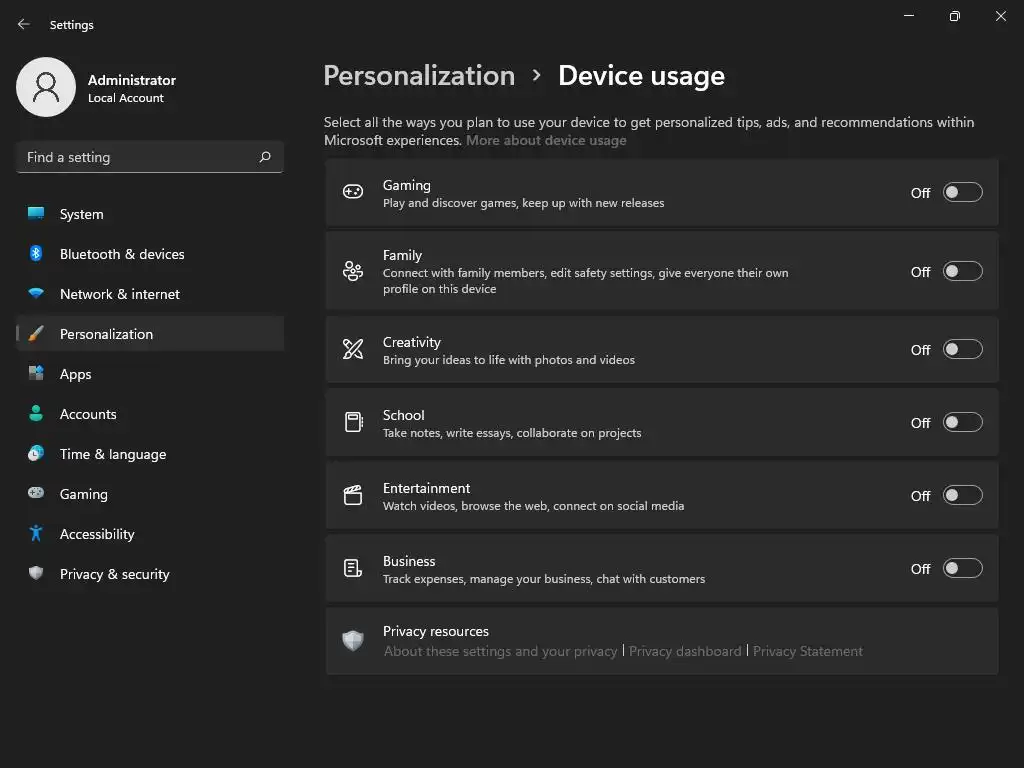Turn on the Family toggle

click(962, 271)
